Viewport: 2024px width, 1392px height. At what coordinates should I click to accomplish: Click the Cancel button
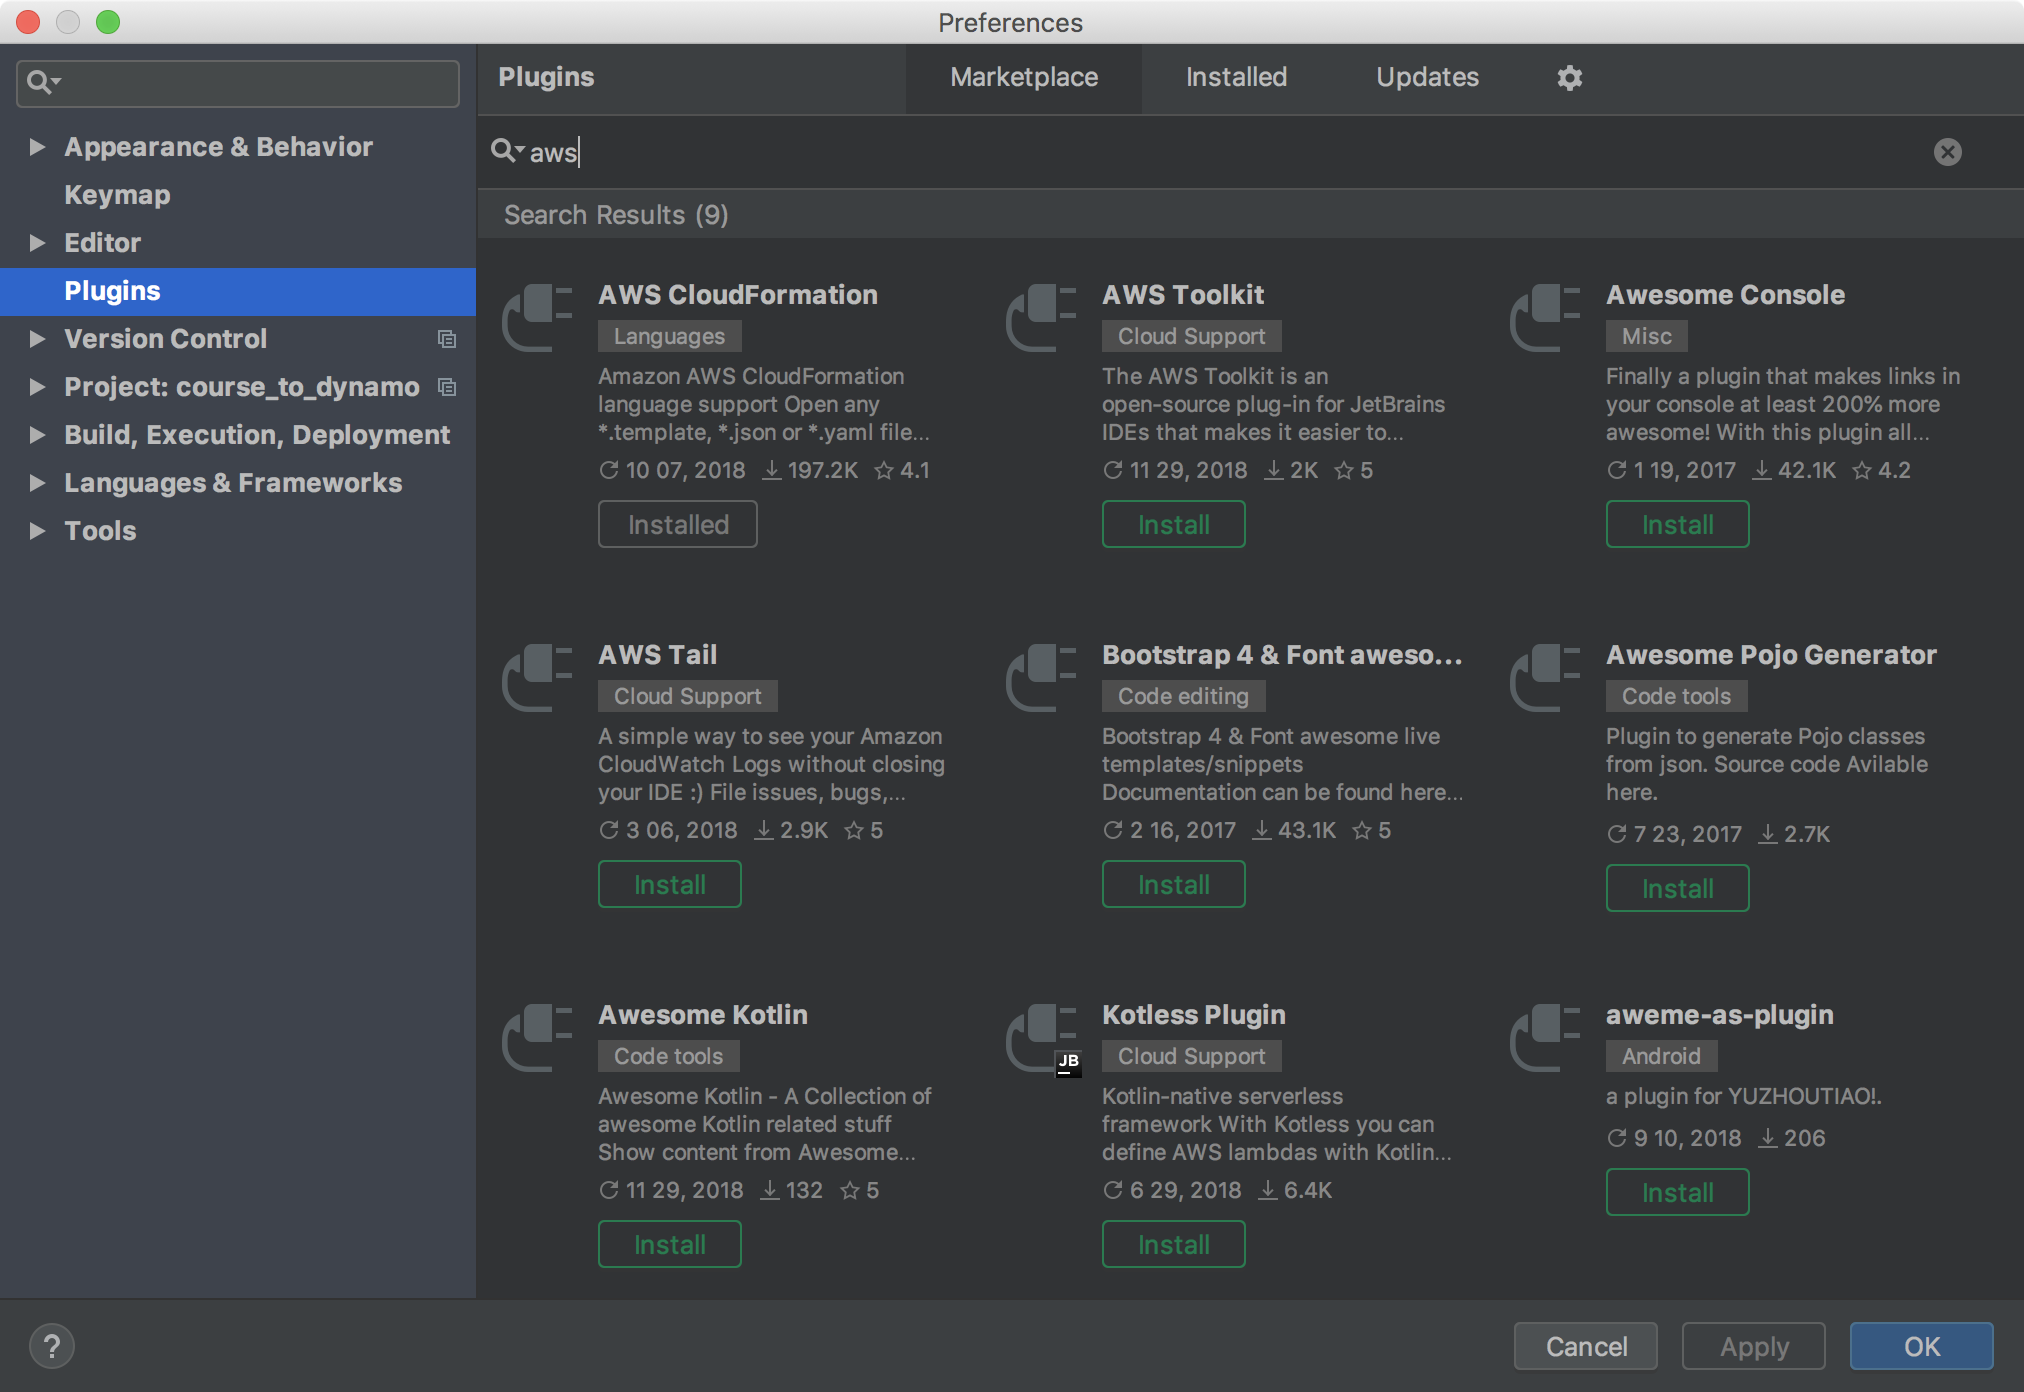(1586, 1346)
